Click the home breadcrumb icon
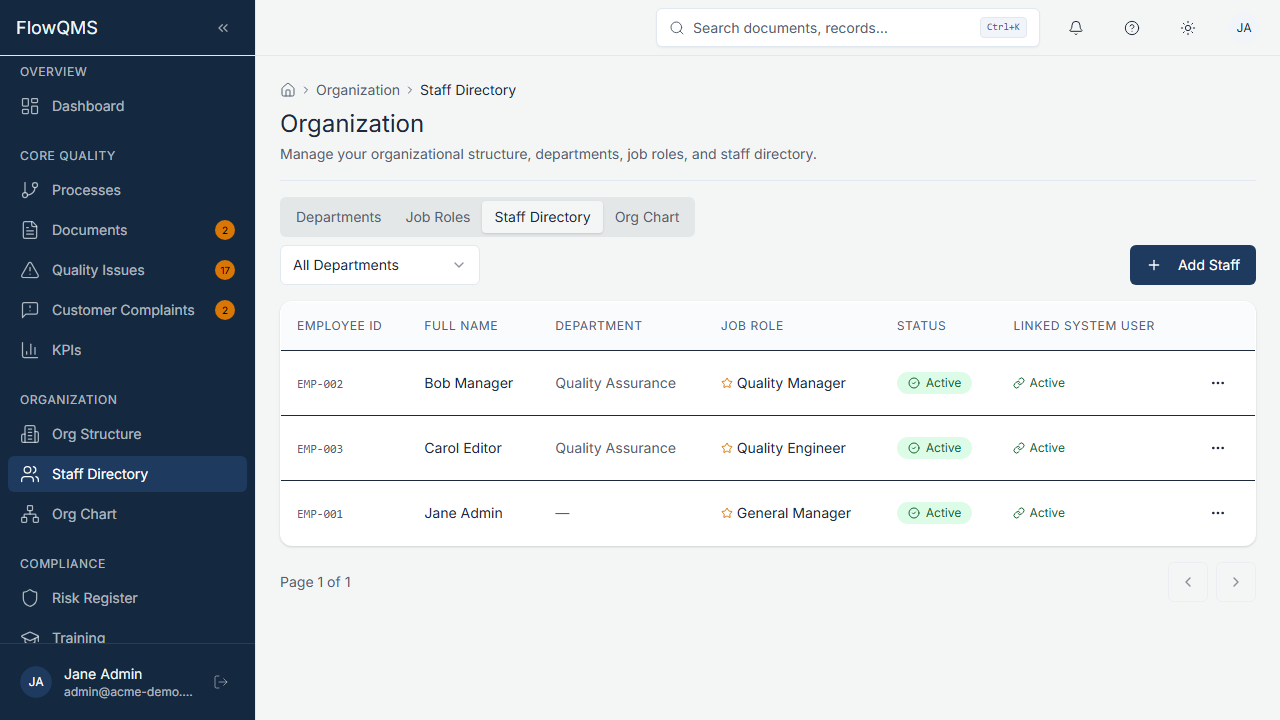Viewport: 1280px width, 720px height. pos(288,89)
